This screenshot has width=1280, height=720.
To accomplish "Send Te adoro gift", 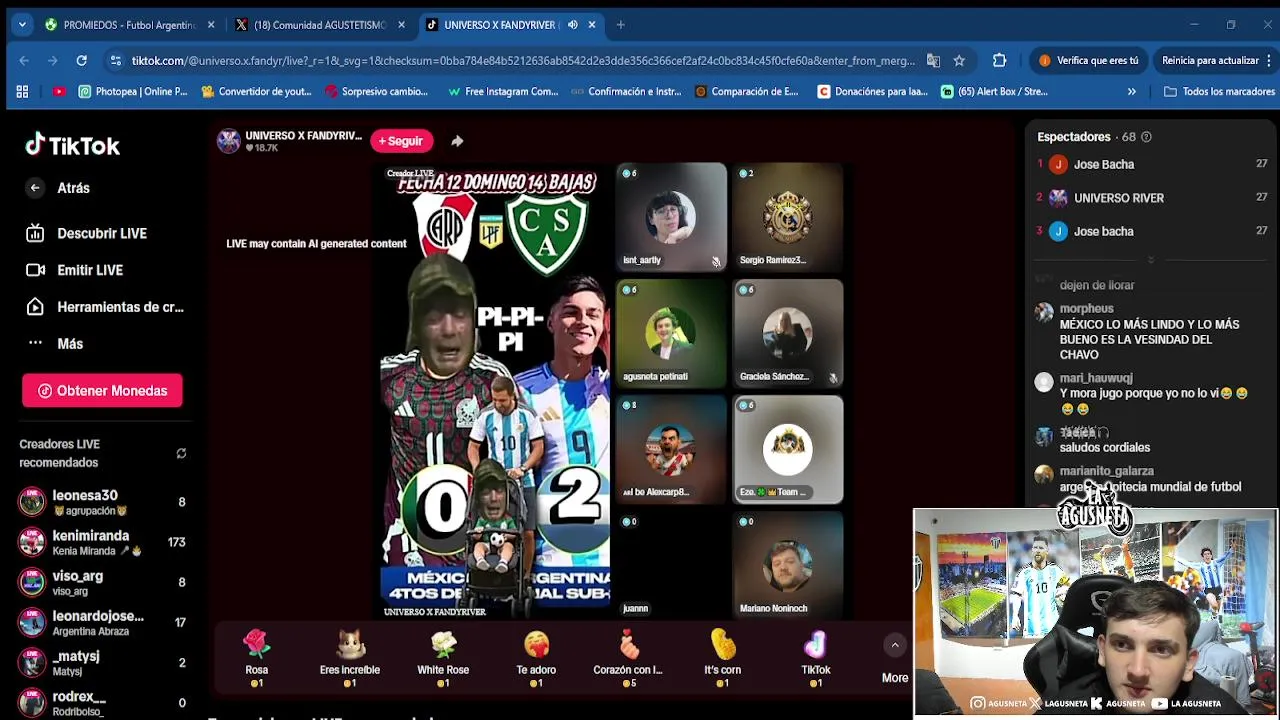I will click(x=536, y=658).
